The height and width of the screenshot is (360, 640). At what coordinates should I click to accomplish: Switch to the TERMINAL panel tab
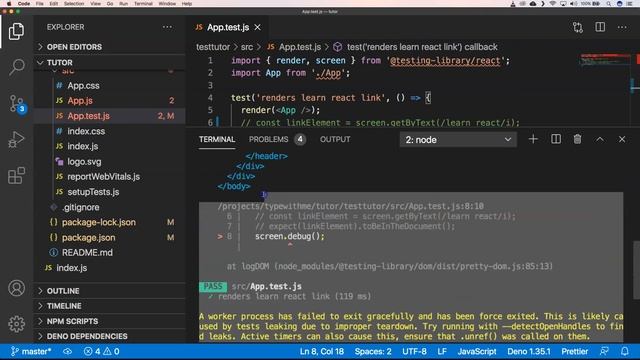[217, 140]
